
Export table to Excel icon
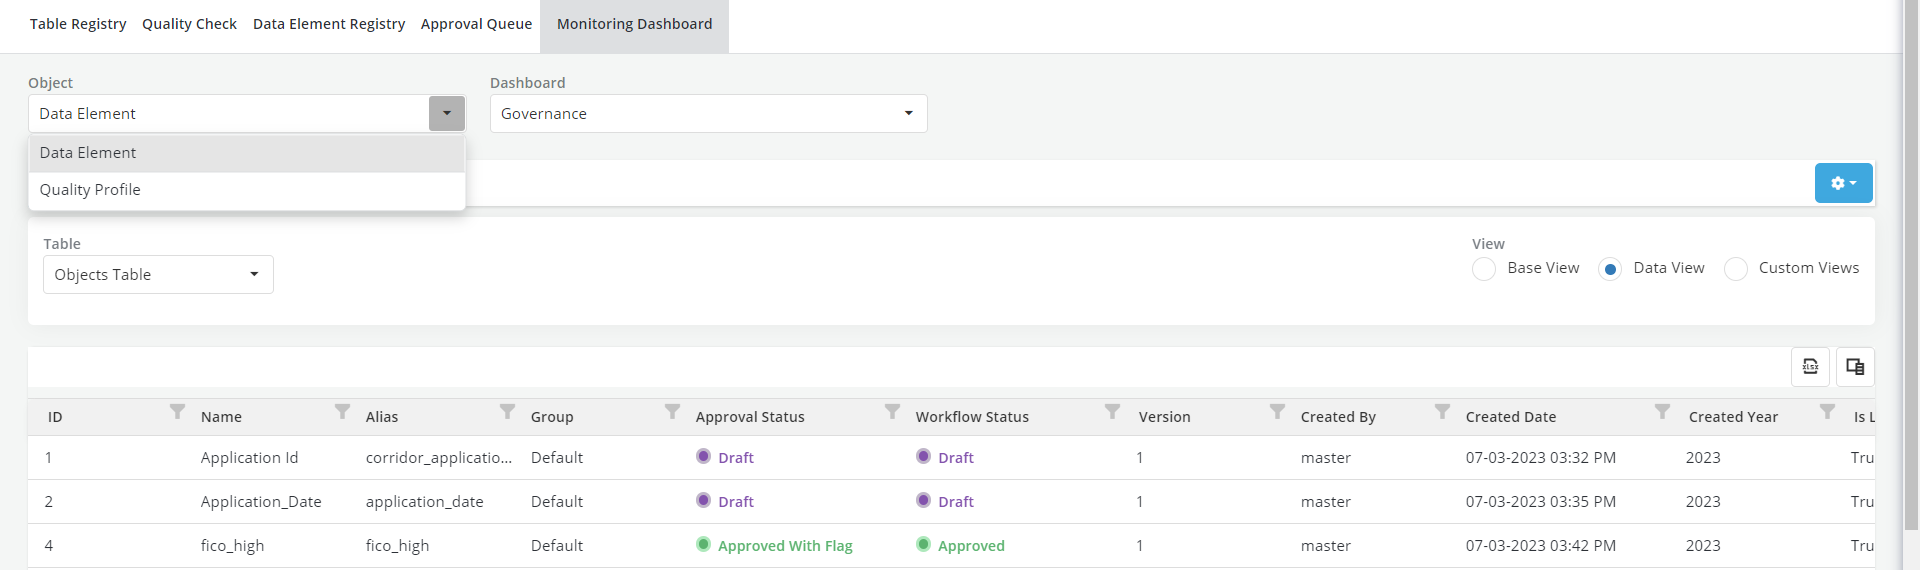1810,367
